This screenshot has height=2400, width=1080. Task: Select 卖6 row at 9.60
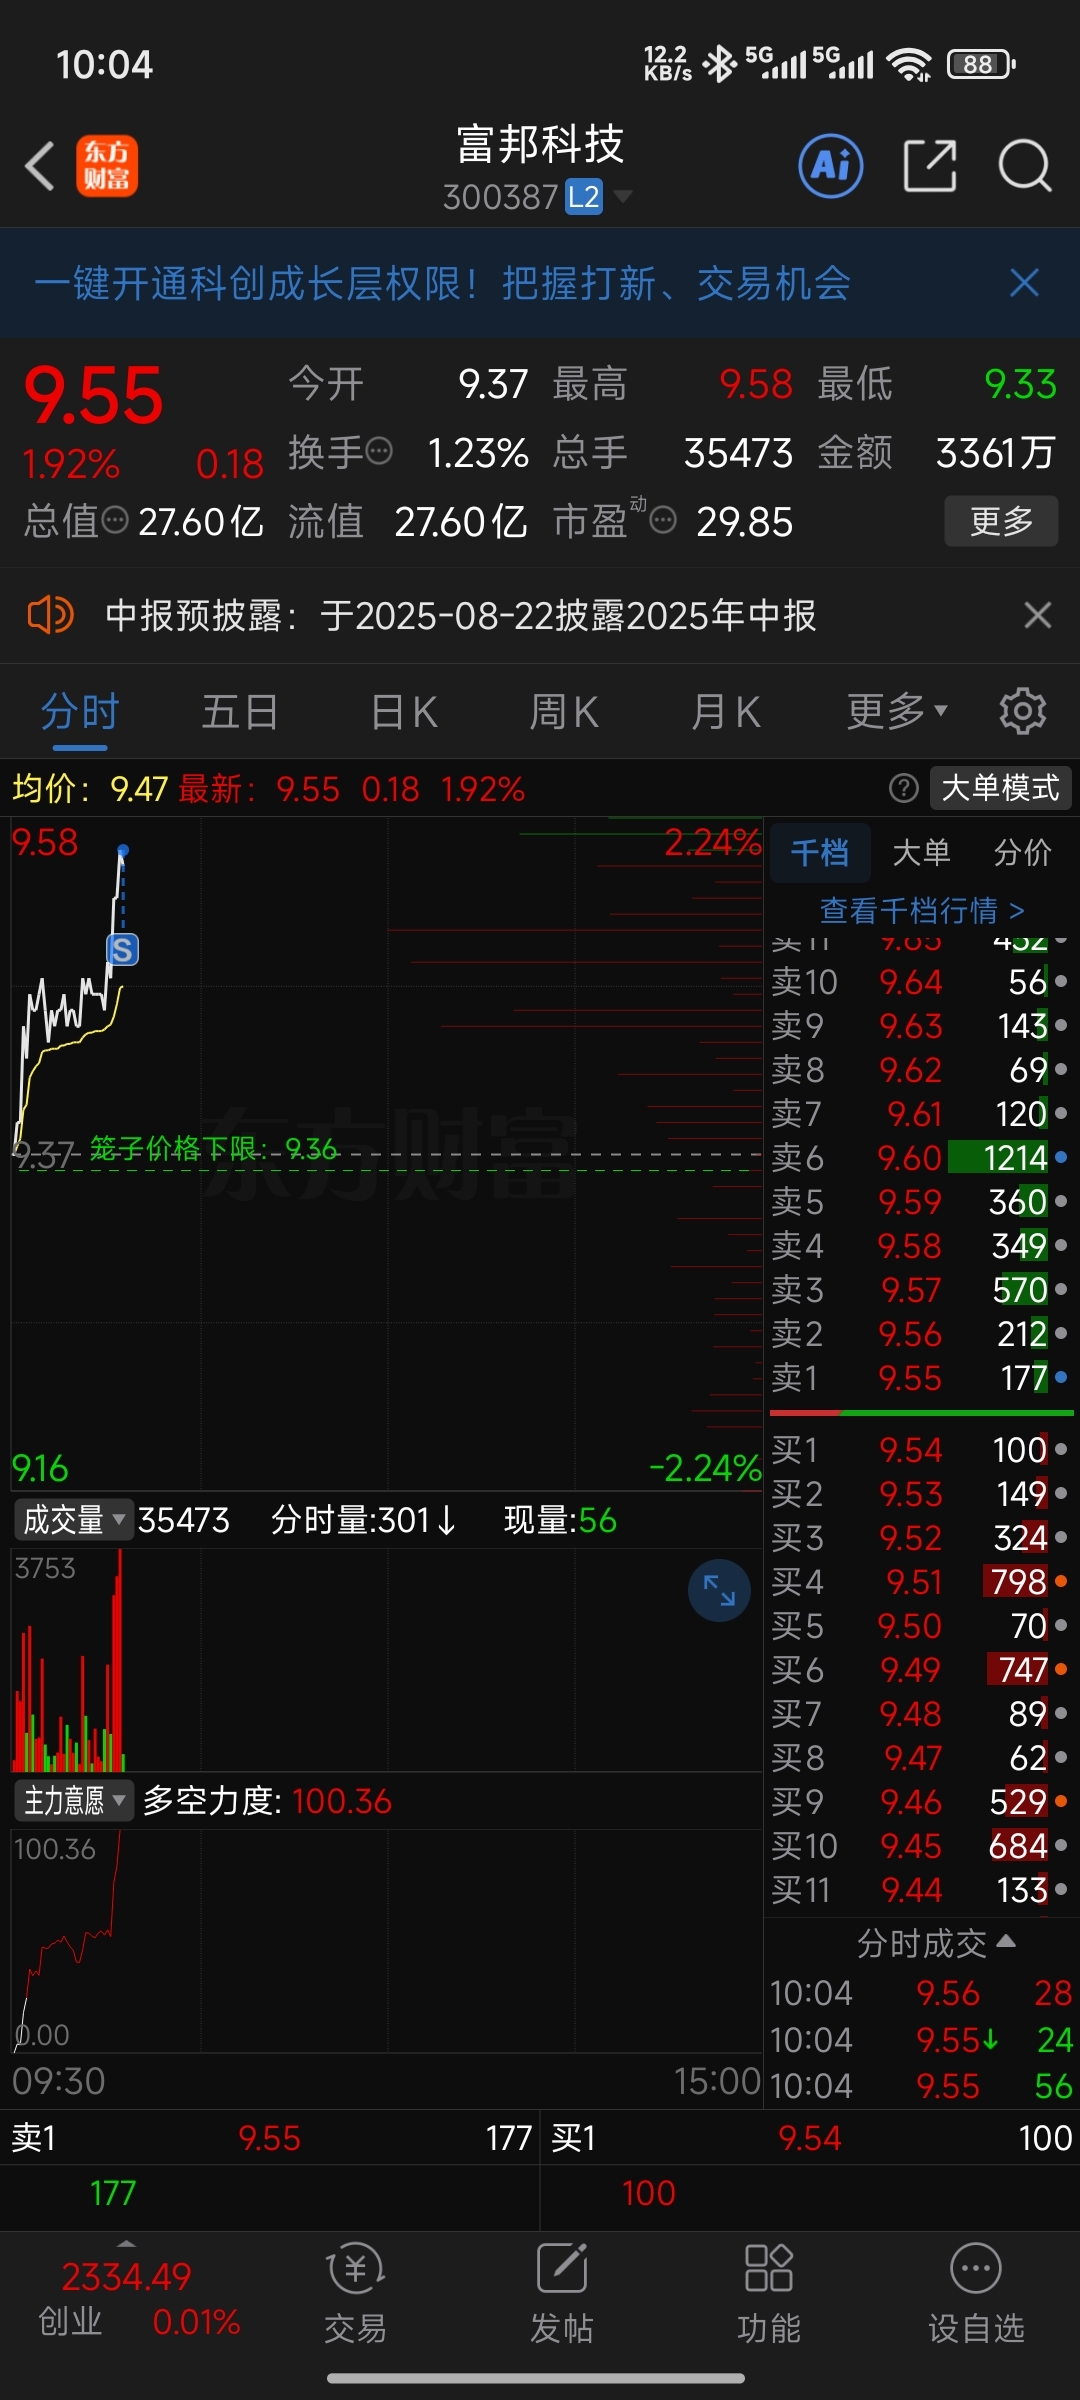920,1158
